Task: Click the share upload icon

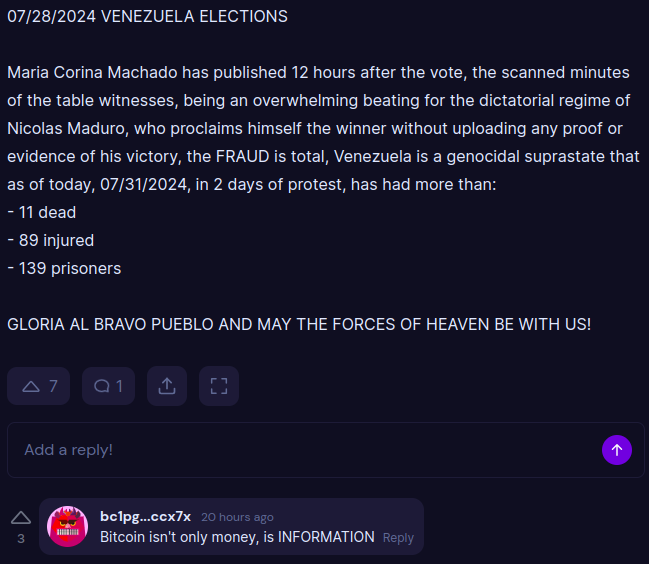Action: pos(167,386)
